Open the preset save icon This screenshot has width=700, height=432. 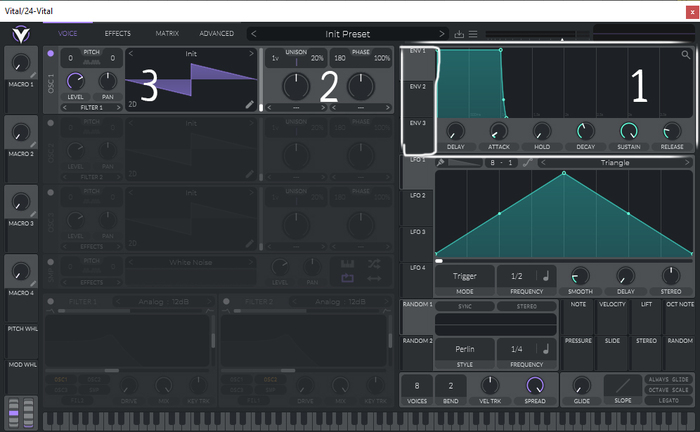(459, 34)
